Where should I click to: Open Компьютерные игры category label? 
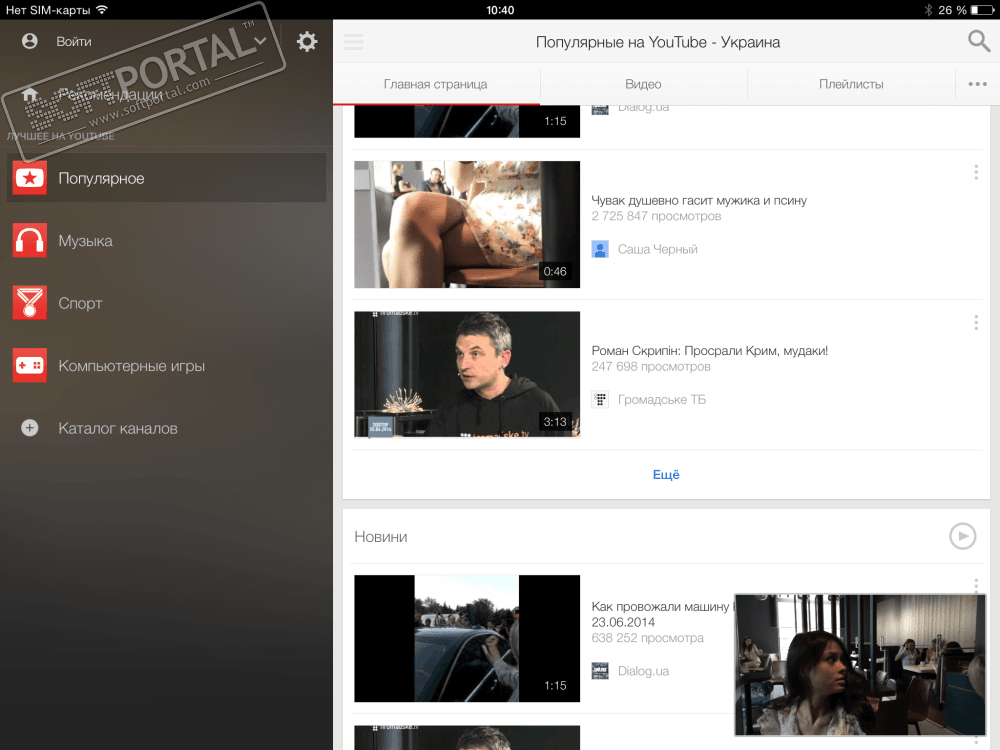point(131,366)
